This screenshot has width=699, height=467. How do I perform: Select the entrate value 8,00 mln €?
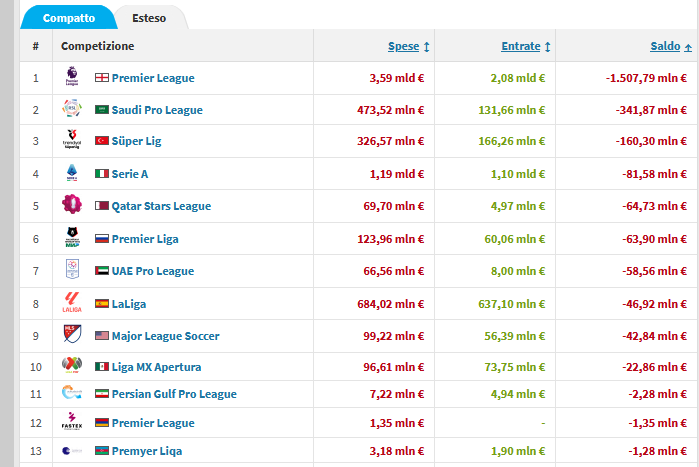point(518,271)
